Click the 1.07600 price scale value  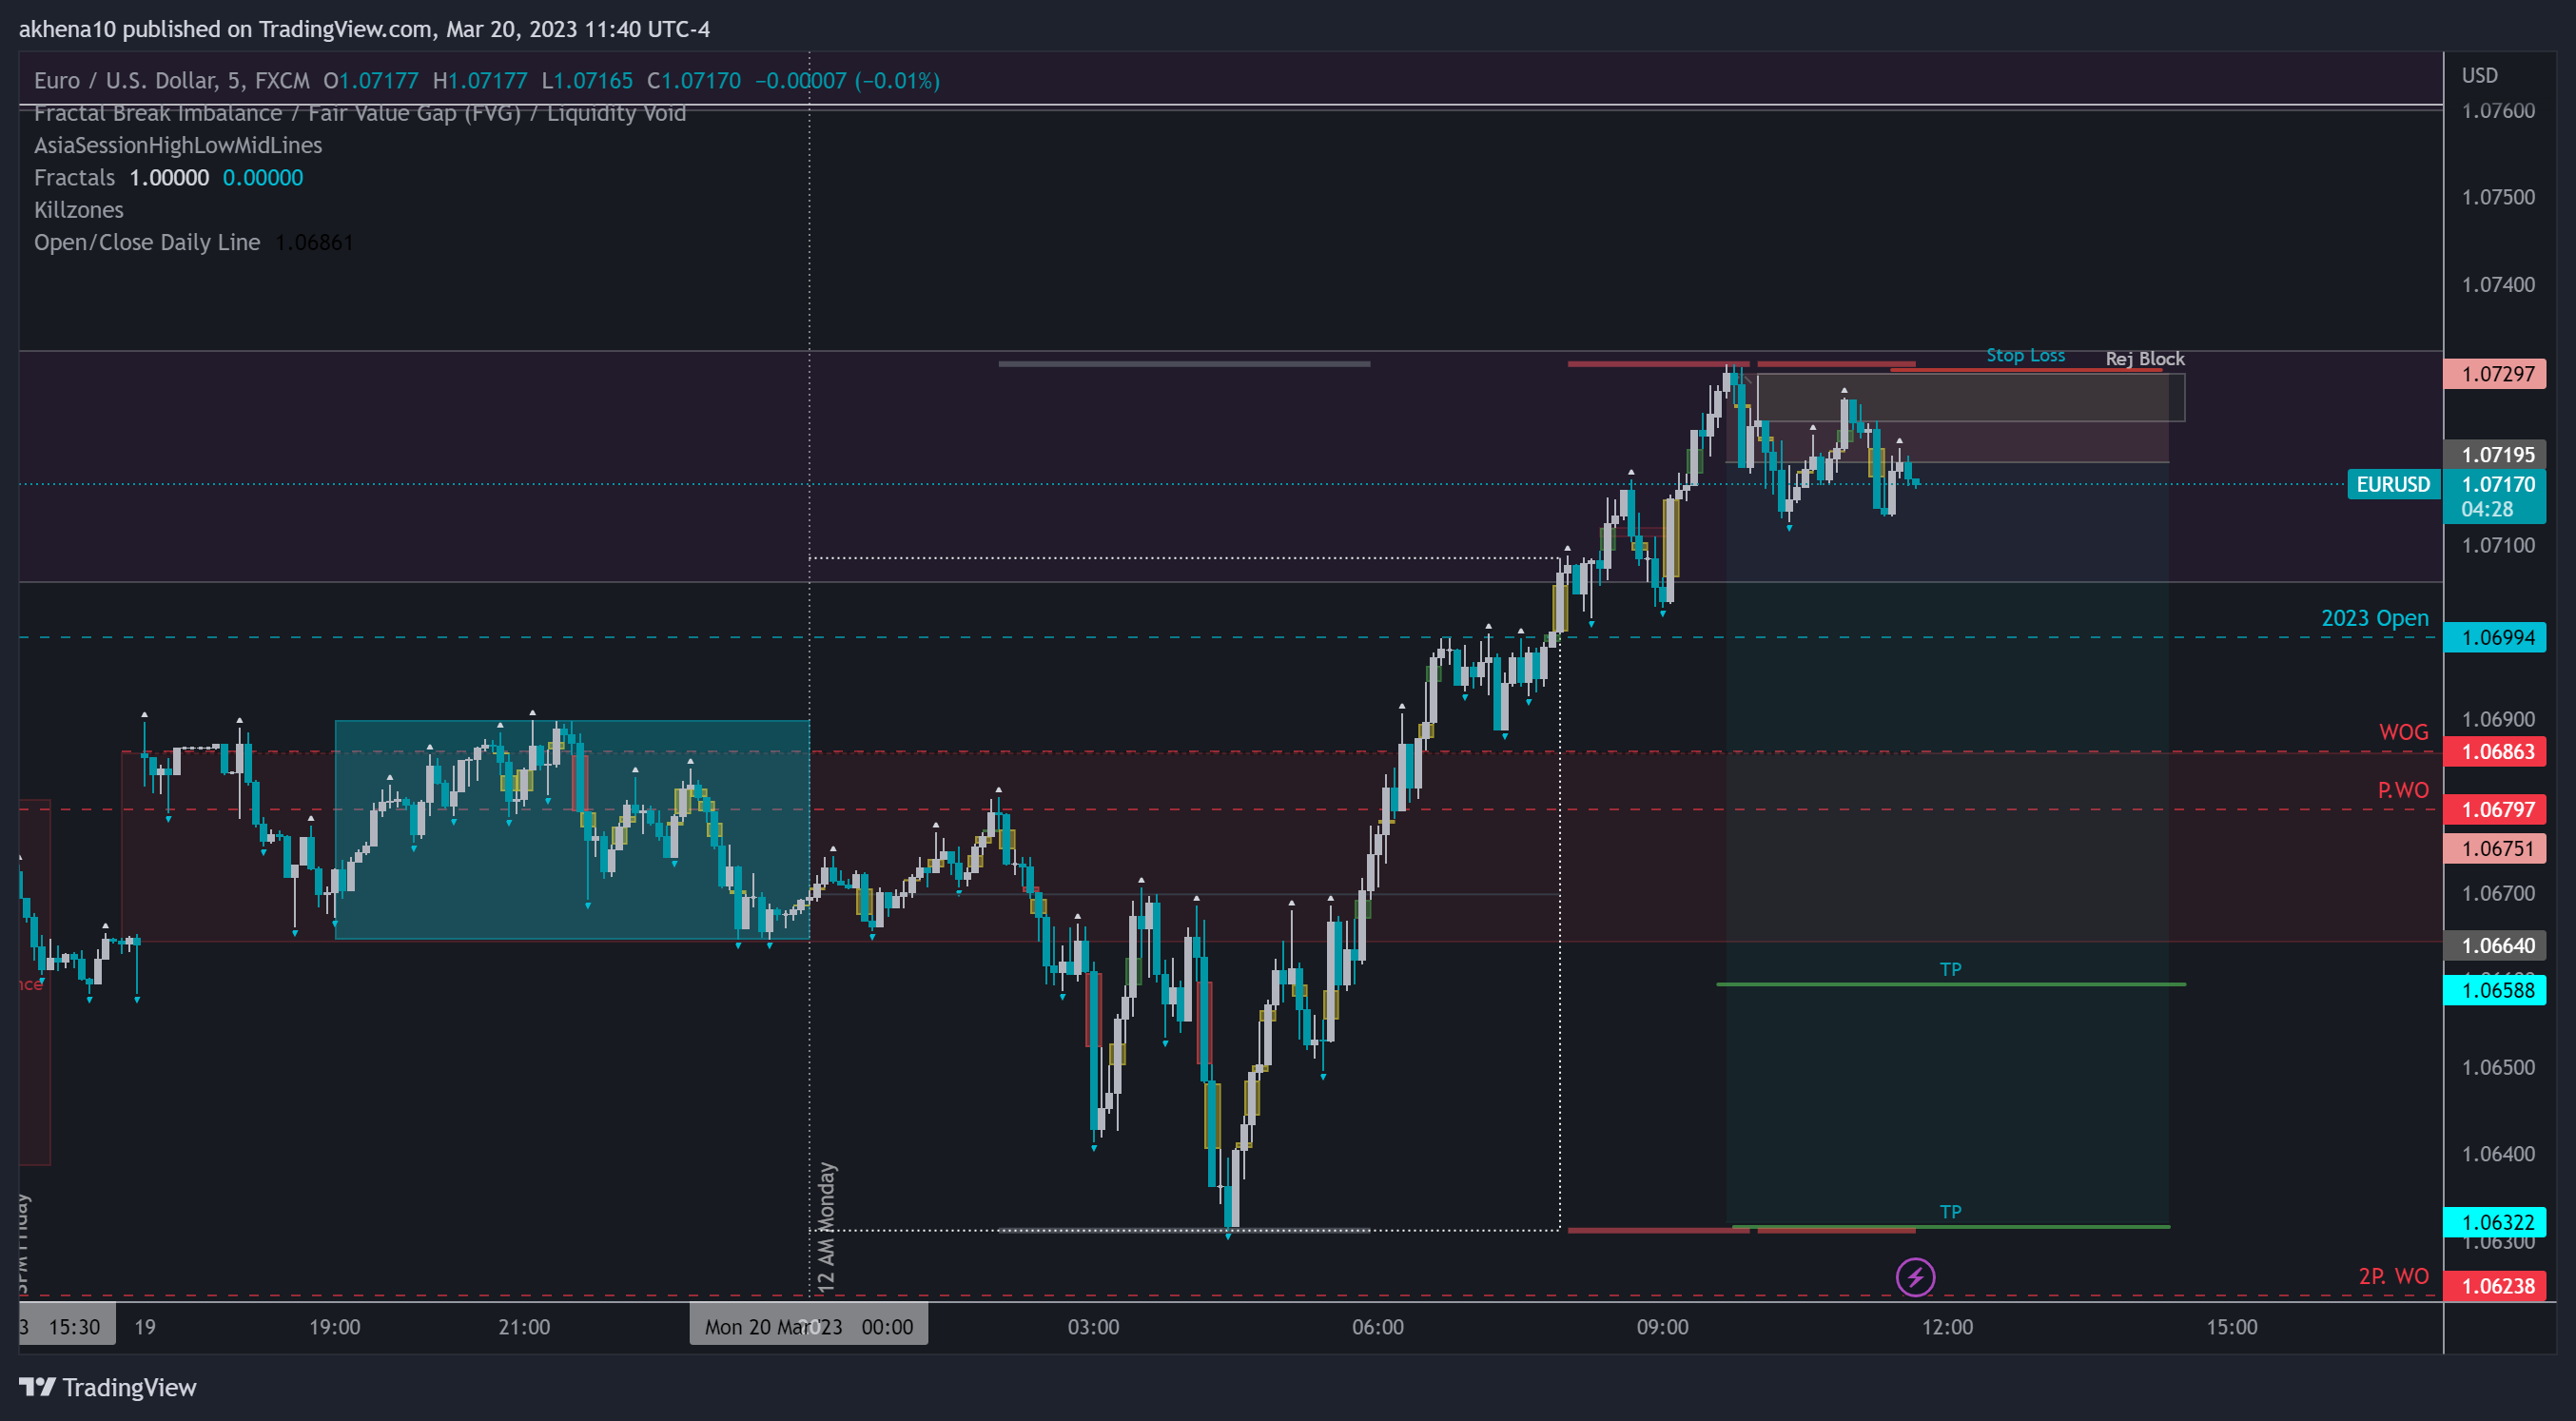2498,111
